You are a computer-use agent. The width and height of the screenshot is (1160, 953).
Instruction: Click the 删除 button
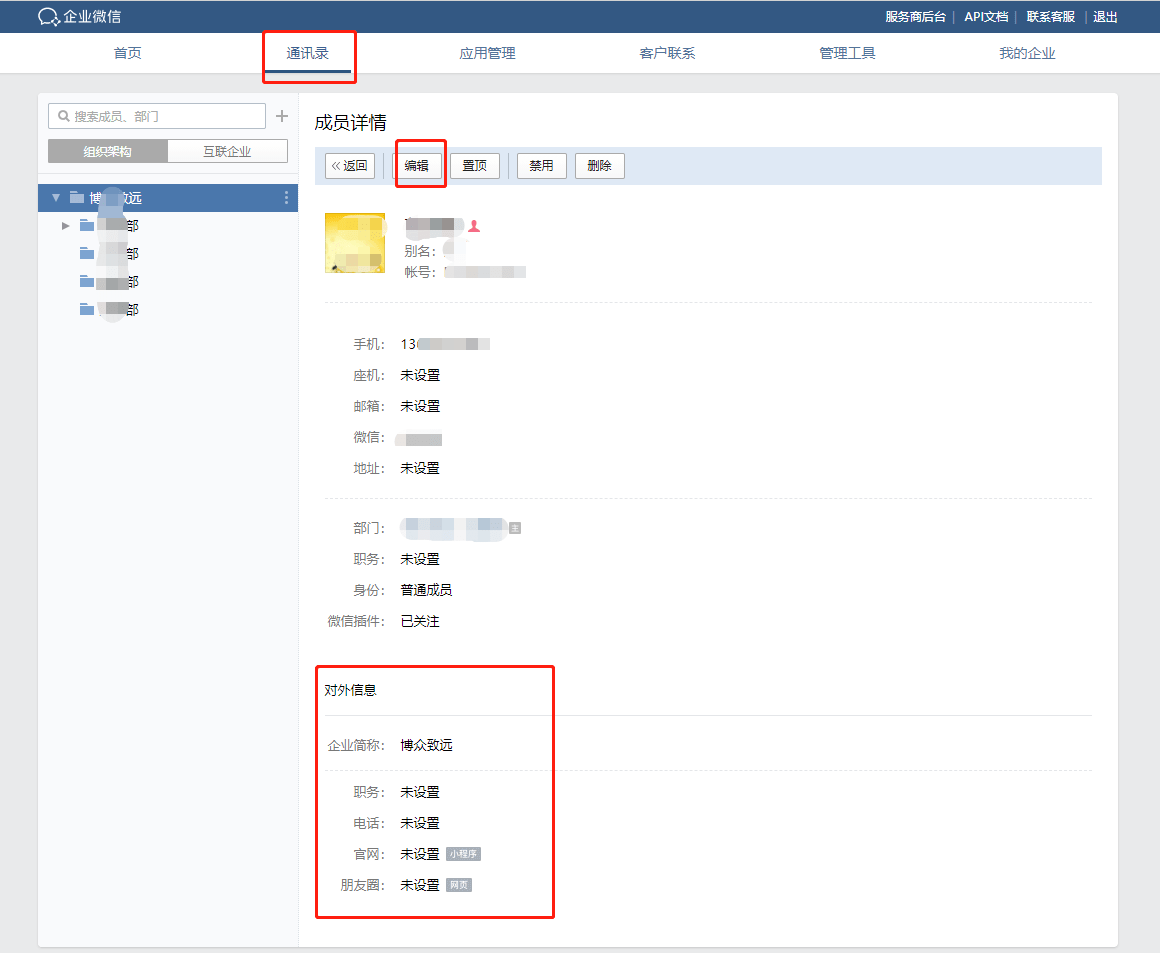pos(599,166)
